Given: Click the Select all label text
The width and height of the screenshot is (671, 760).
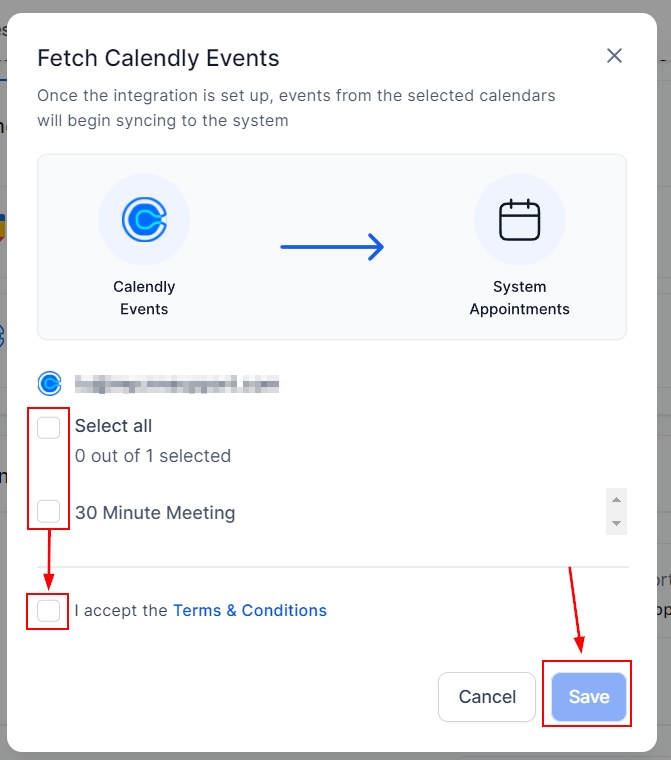Looking at the screenshot, I should pos(113,426).
